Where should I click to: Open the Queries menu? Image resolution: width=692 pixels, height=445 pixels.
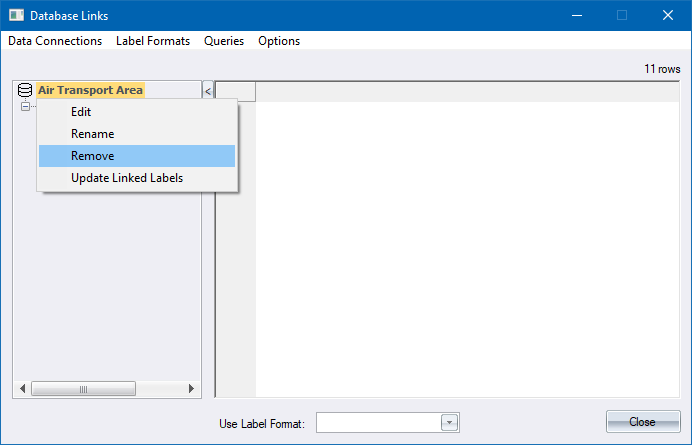point(224,41)
